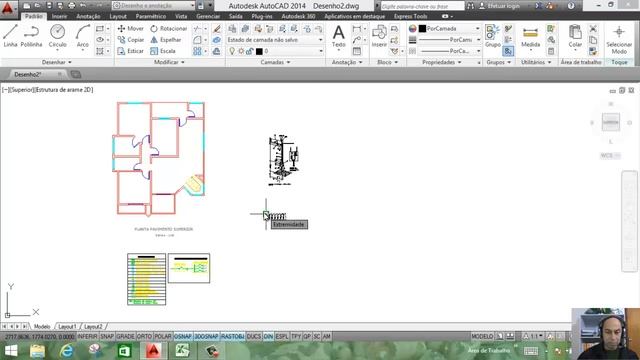Click the MODELO space button
The width and height of the screenshot is (640, 360).
(x=482, y=336)
